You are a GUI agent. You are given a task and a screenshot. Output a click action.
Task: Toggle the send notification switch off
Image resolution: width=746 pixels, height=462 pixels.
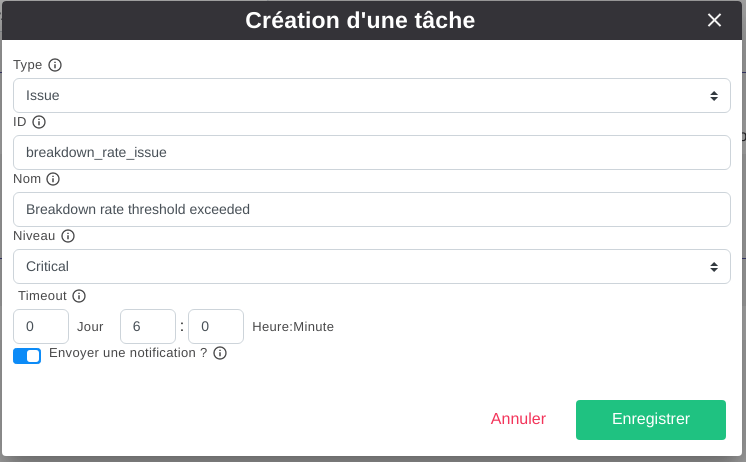(27, 356)
